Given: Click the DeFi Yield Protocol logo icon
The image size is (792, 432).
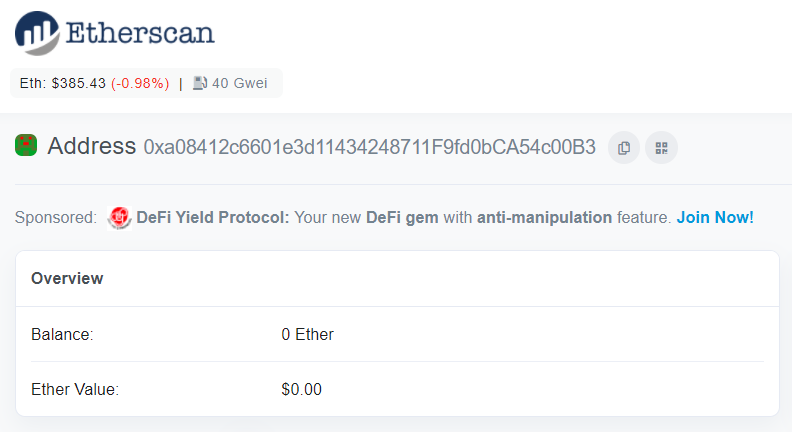Looking at the screenshot, I should 120,217.
